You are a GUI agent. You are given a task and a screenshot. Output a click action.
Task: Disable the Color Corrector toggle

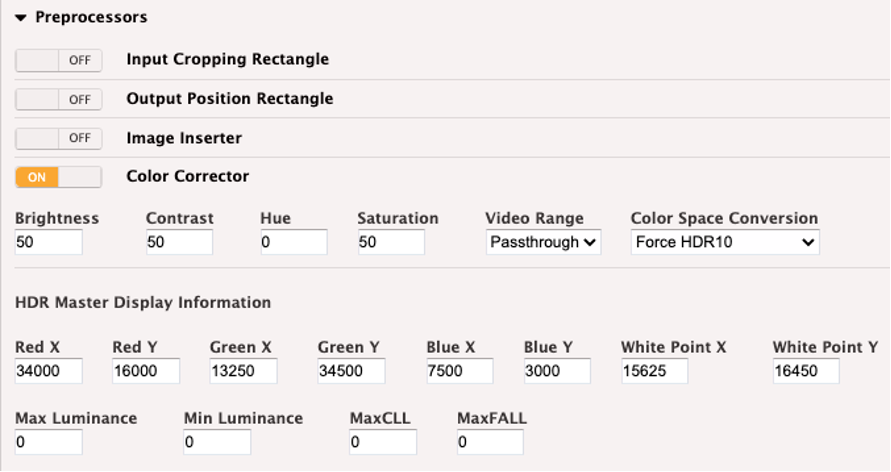tap(59, 177)
